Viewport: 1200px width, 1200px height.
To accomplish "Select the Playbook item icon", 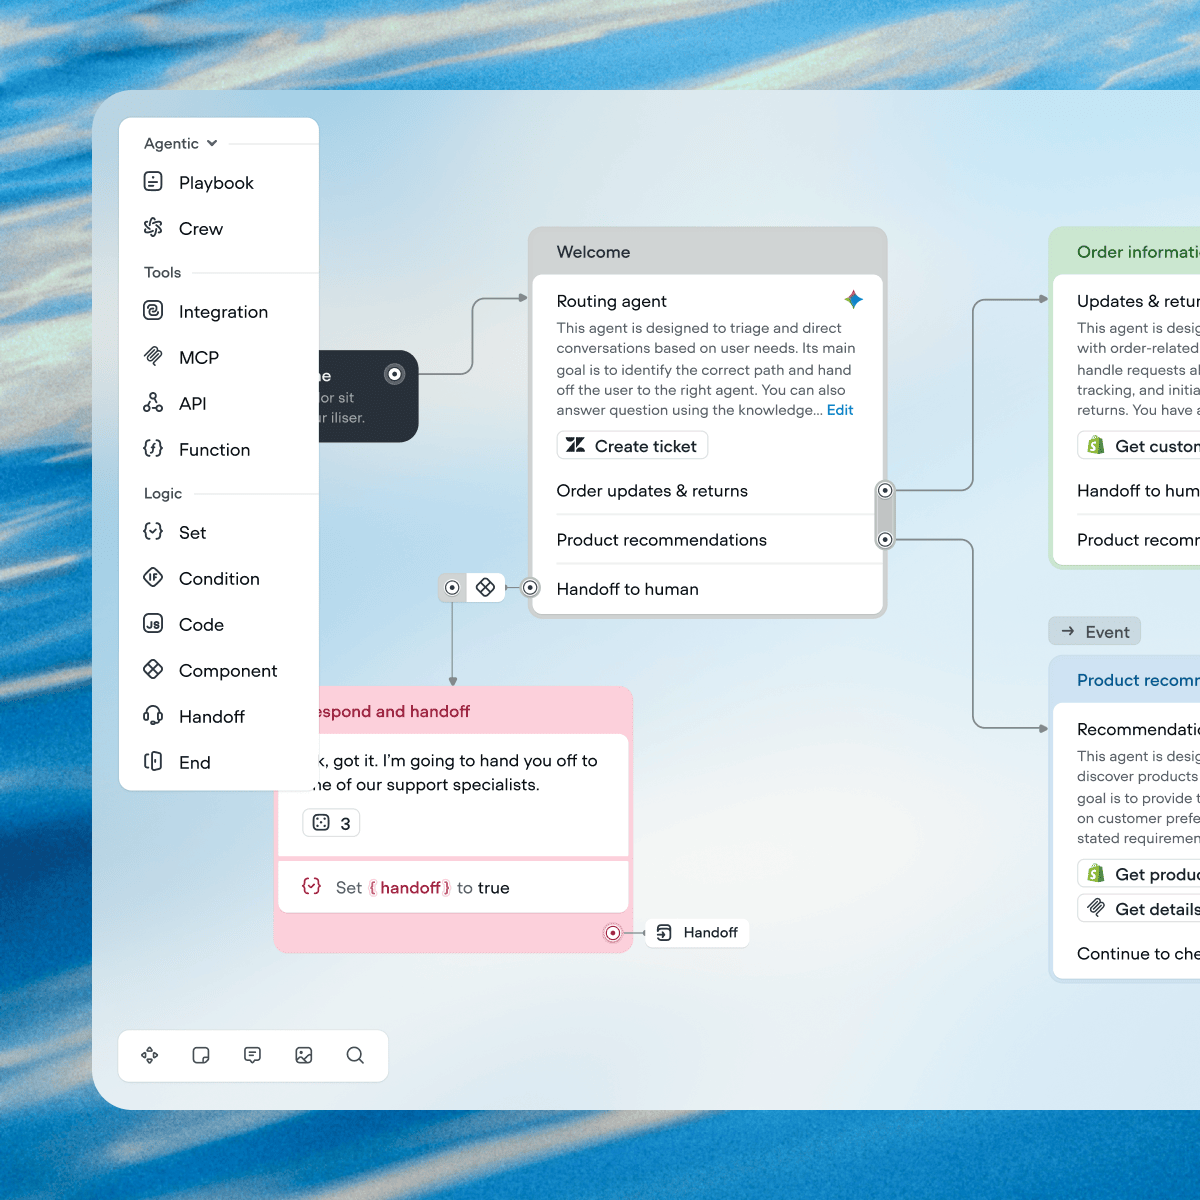I will [x=153, y=182].
